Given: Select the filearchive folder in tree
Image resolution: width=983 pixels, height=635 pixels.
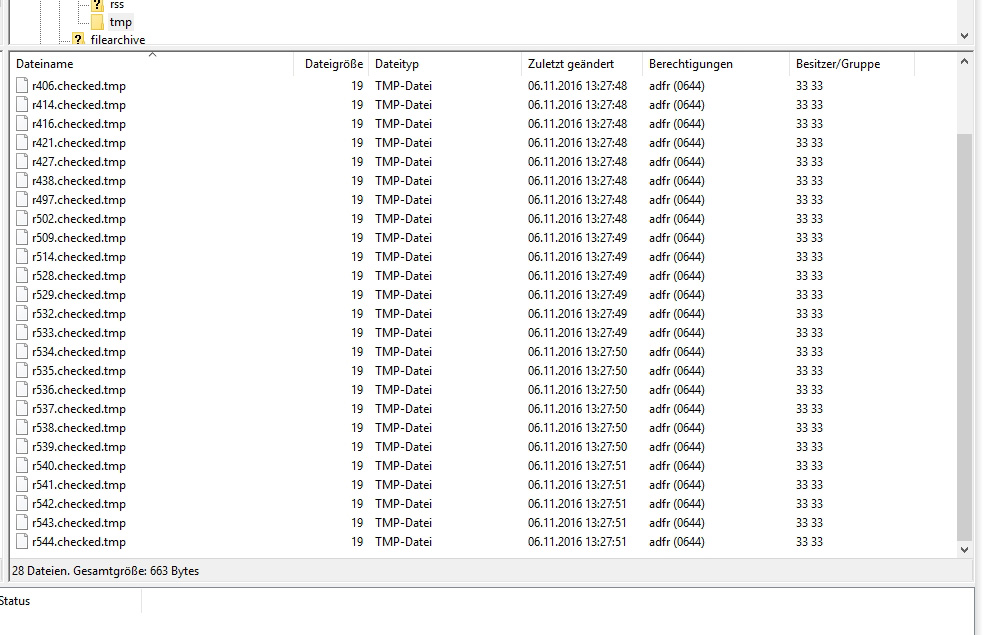Looking at the screenshot, I should pos(117,40).
